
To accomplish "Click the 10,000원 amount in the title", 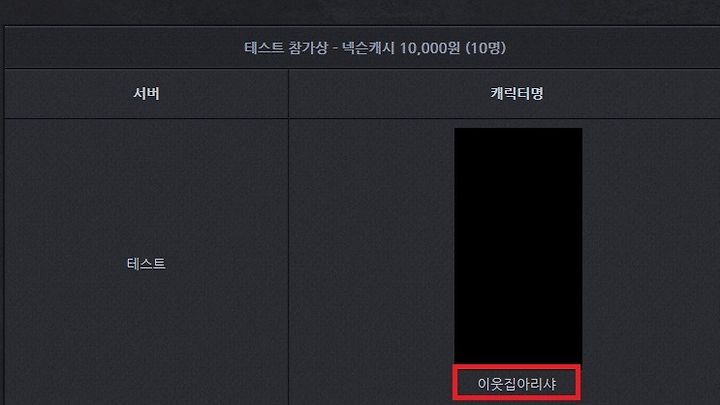I will pos(430,48).
